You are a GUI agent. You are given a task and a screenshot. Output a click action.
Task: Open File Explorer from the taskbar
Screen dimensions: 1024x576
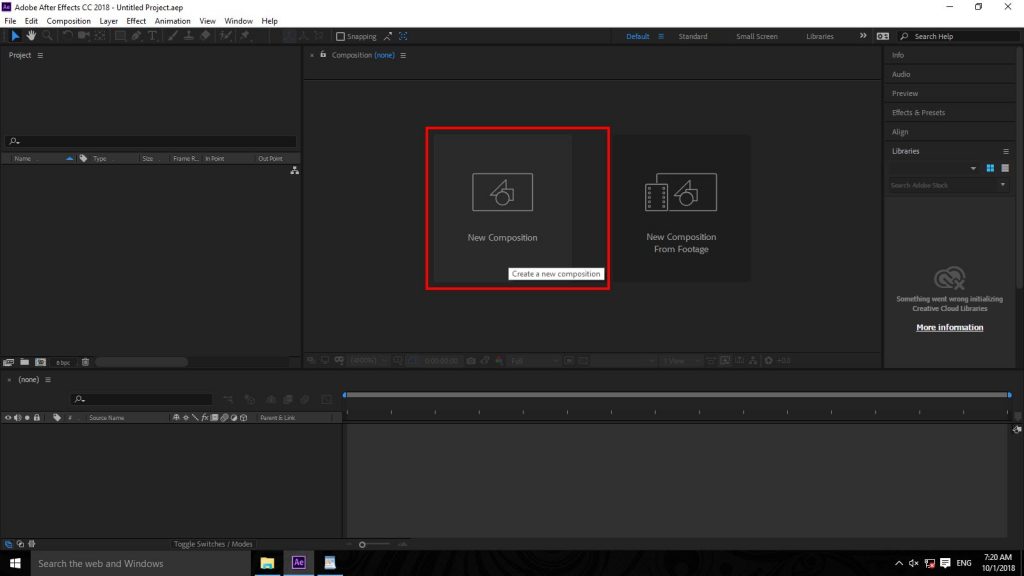267,562
